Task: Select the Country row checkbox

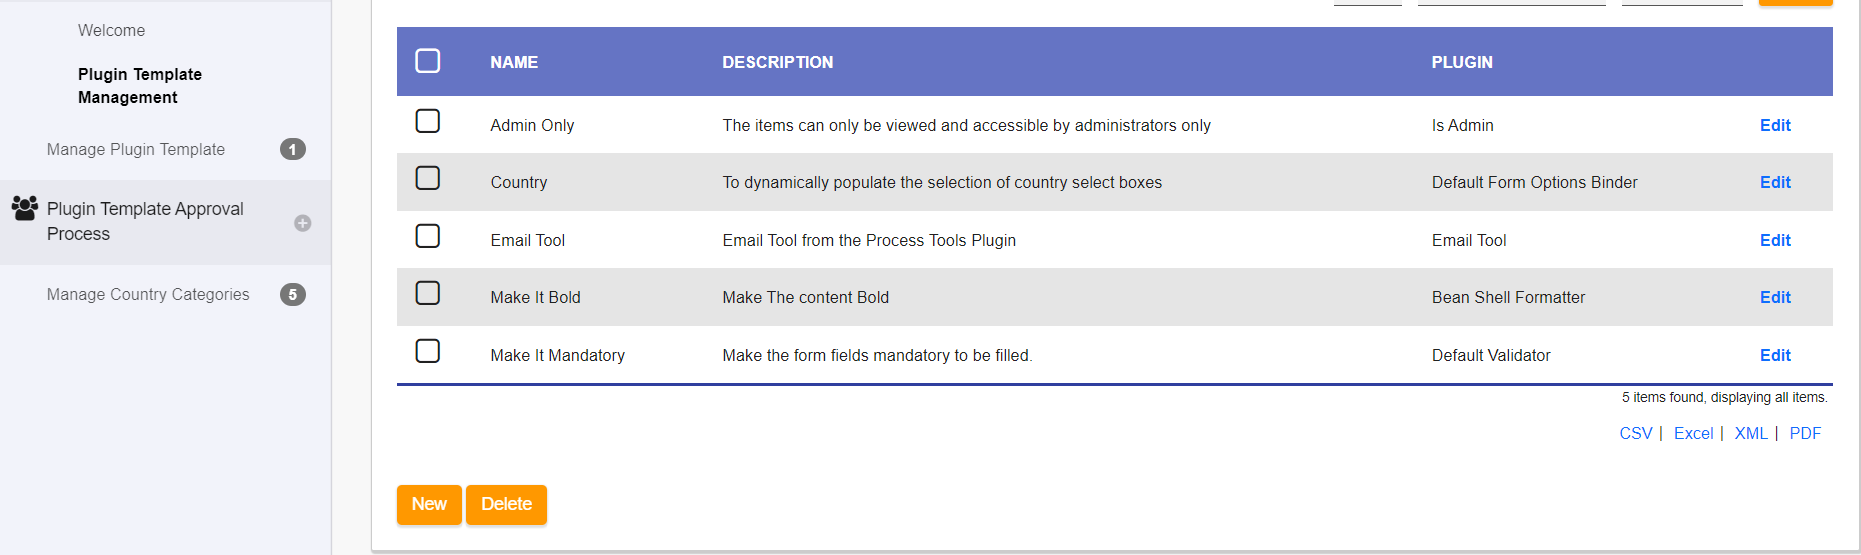Action: click(x=428, y=178)
